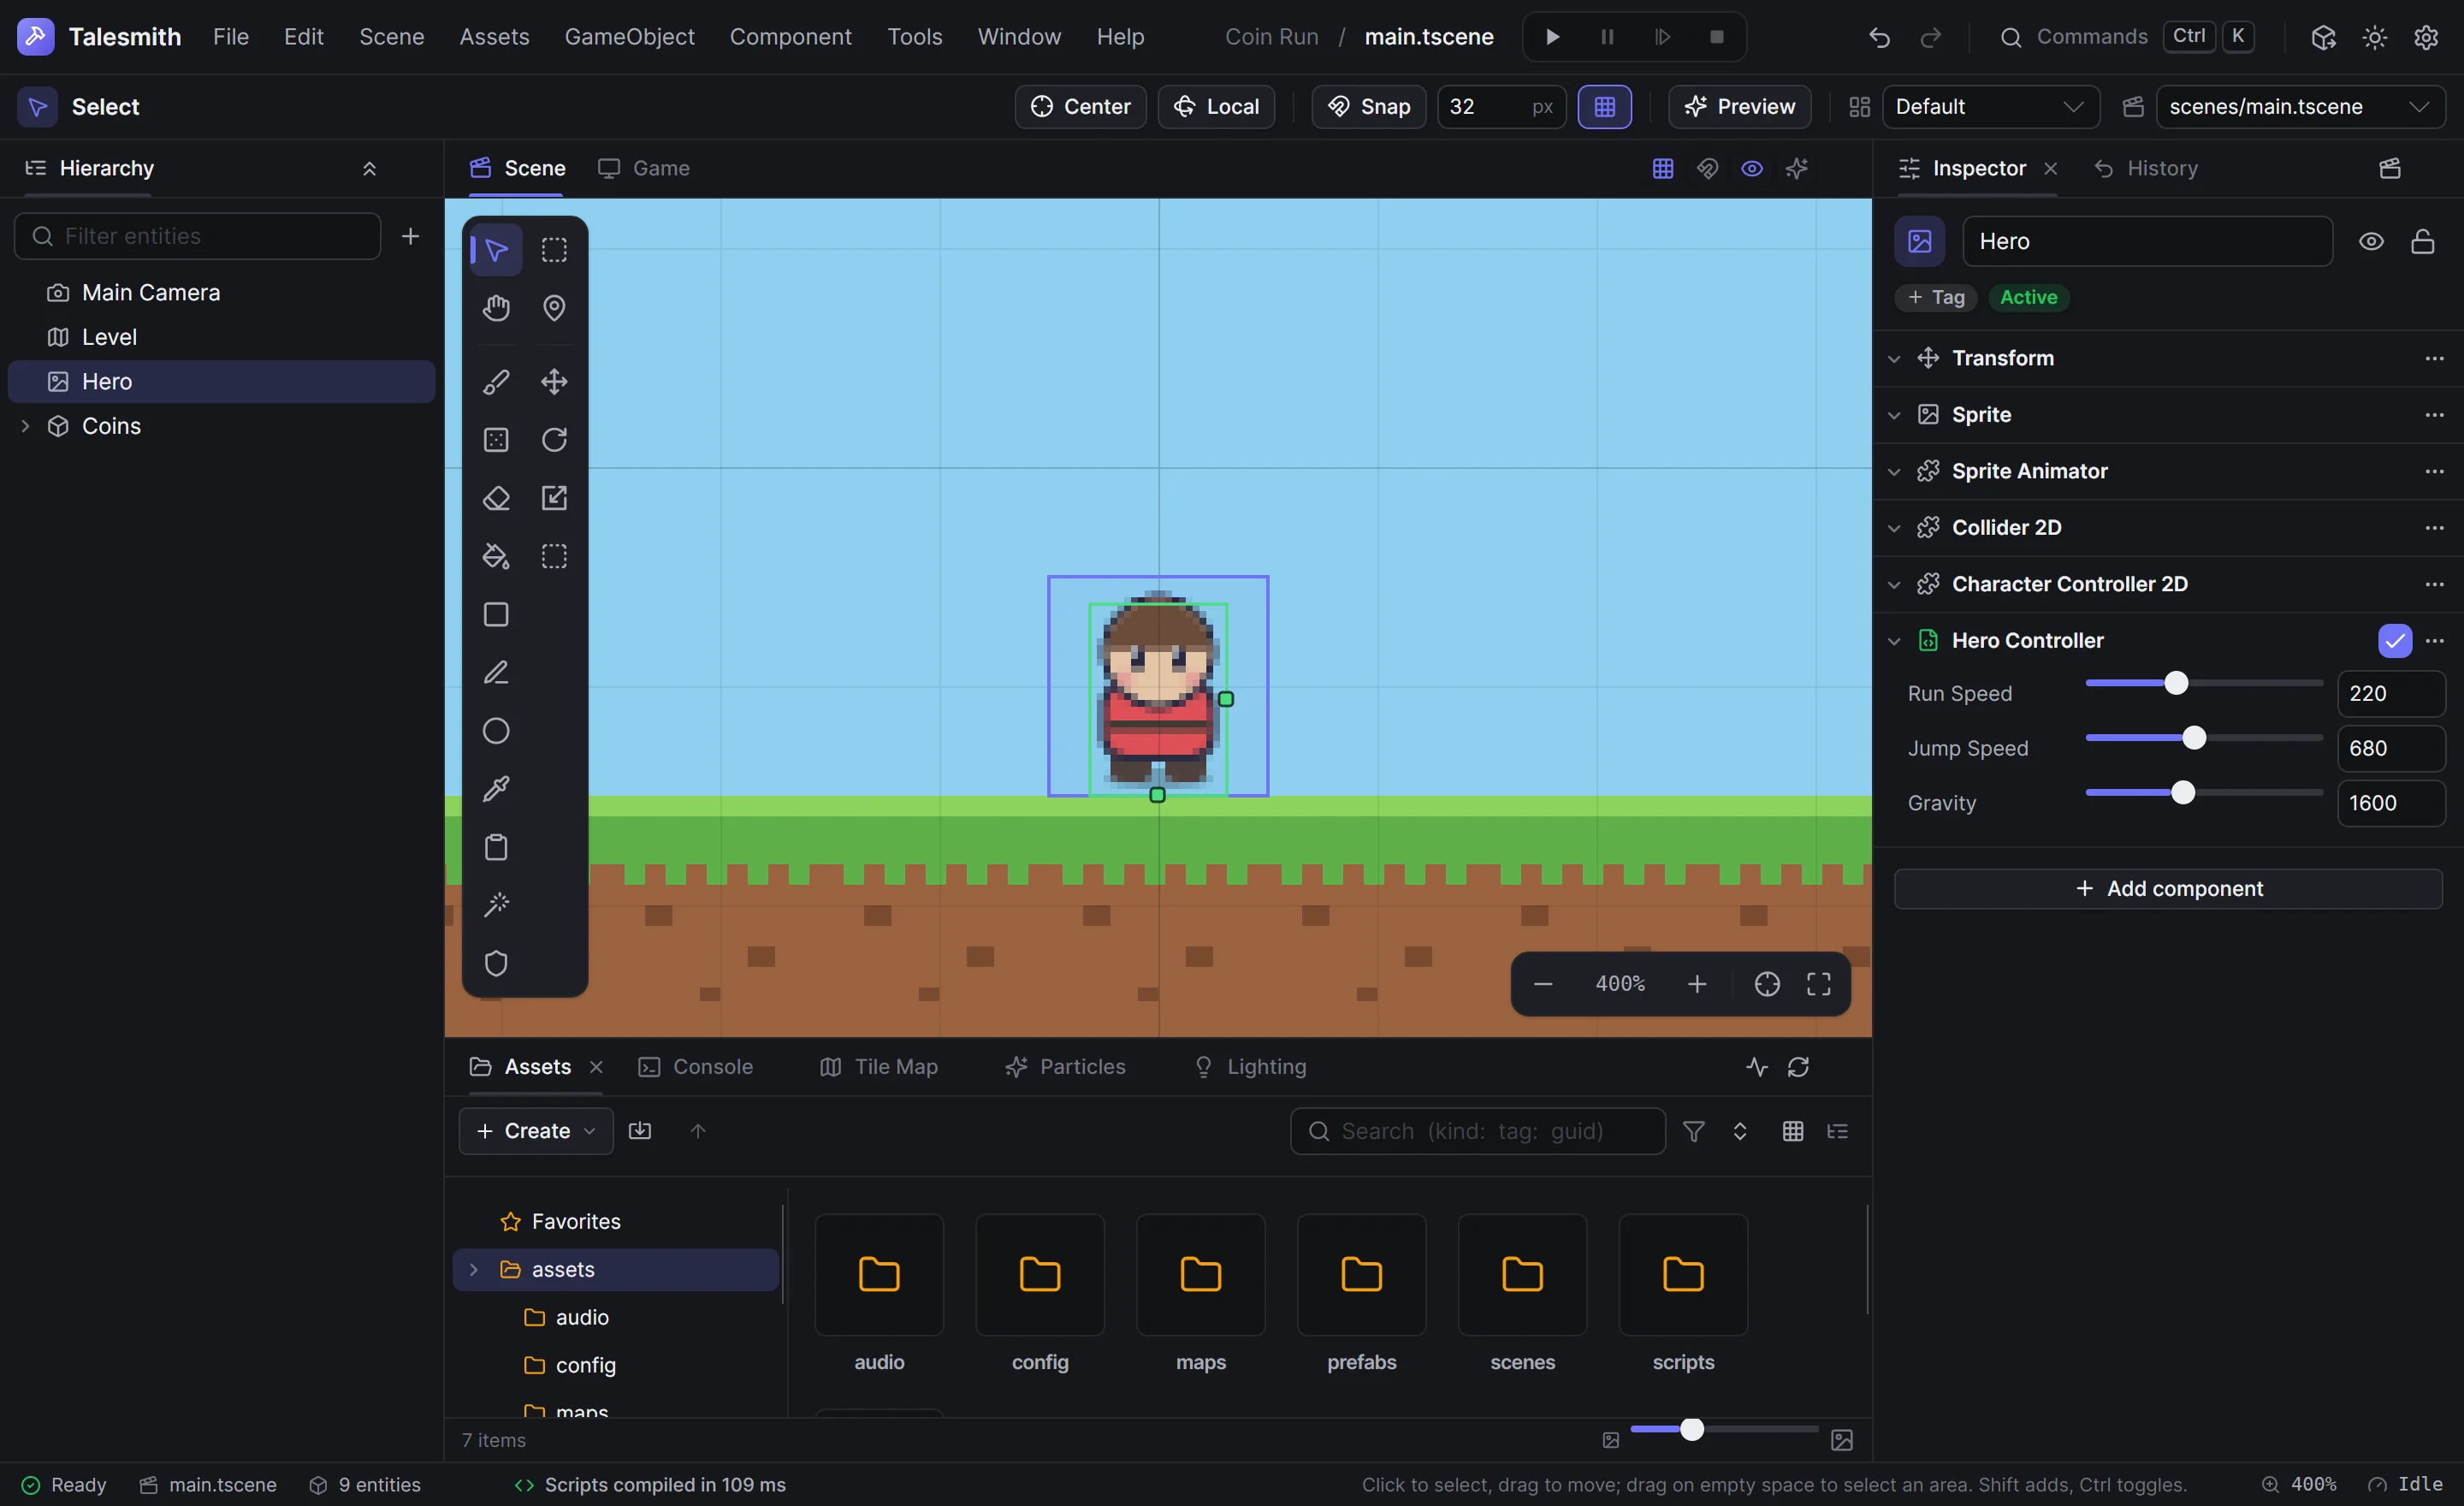
Task: Toggle Hero visibility eye in Inspector
Action: click(2371, 242)
